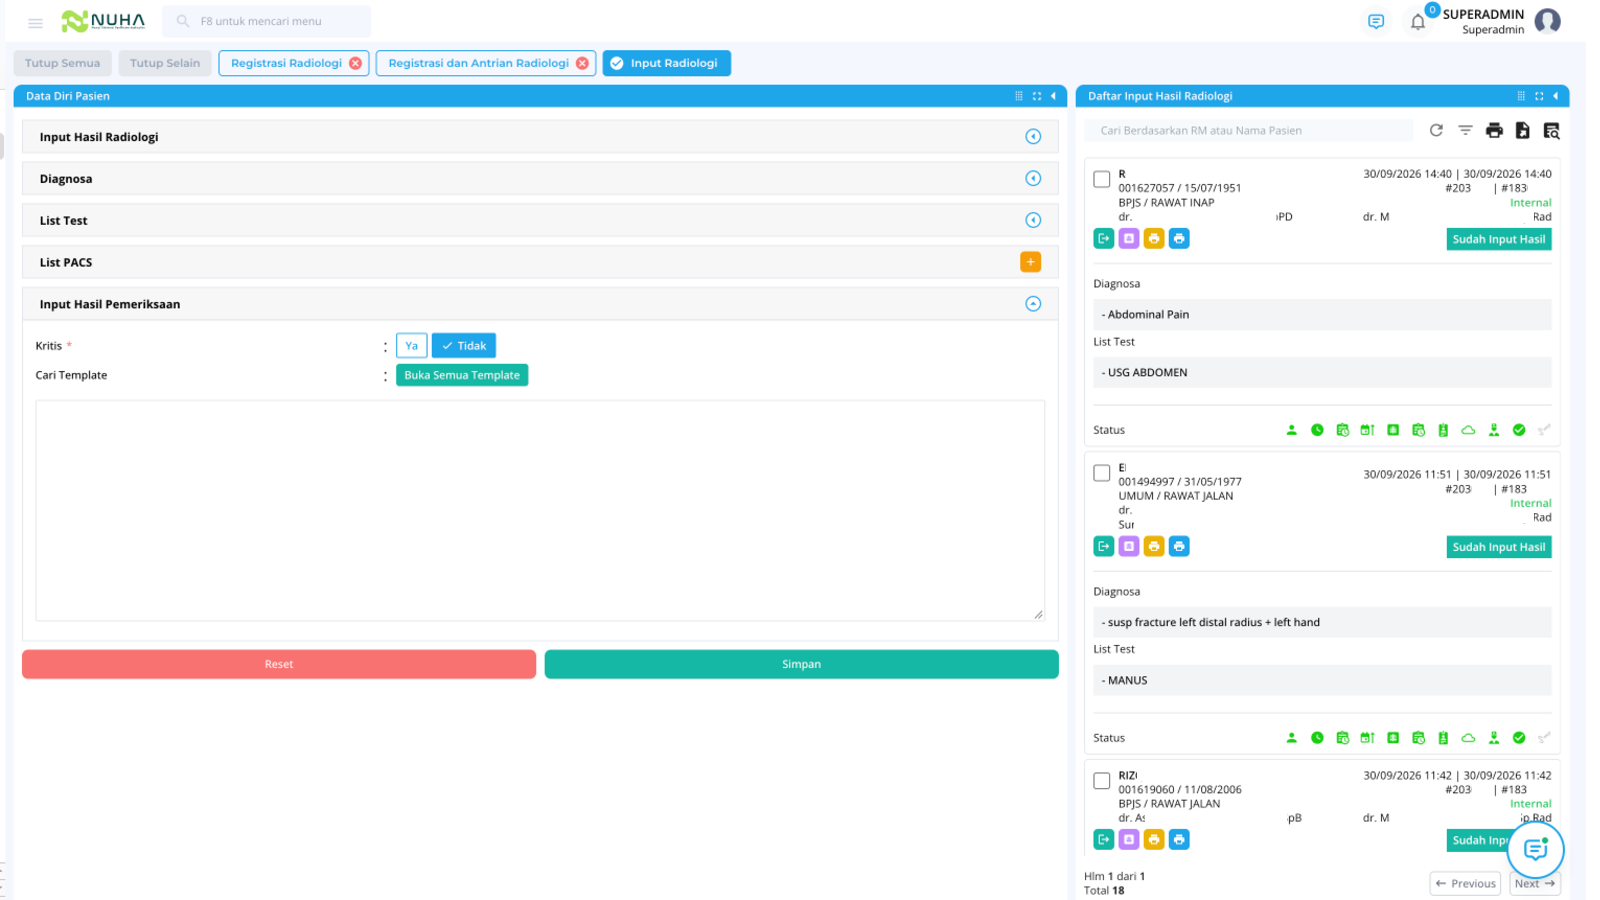Add a List PACS entry with the plus button
Image resolution: width=1600 pixels, height=900 pixels.
1030,262
